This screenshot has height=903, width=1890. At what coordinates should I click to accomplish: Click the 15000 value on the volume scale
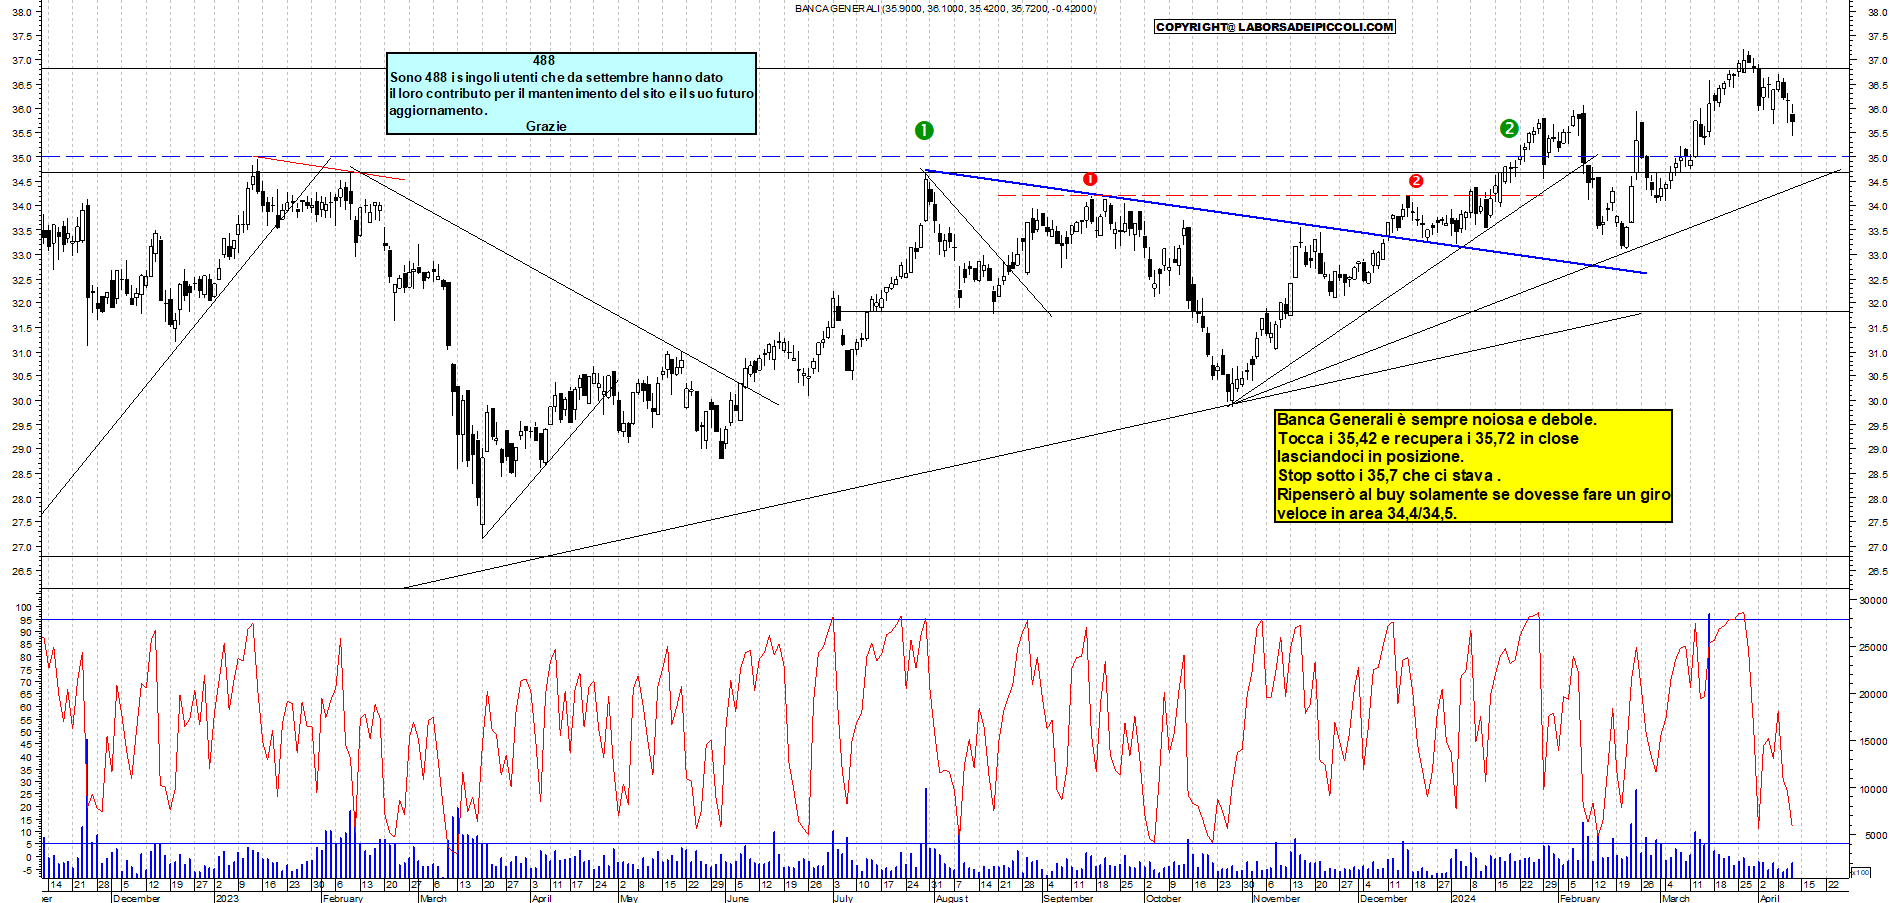(1873, 741)
